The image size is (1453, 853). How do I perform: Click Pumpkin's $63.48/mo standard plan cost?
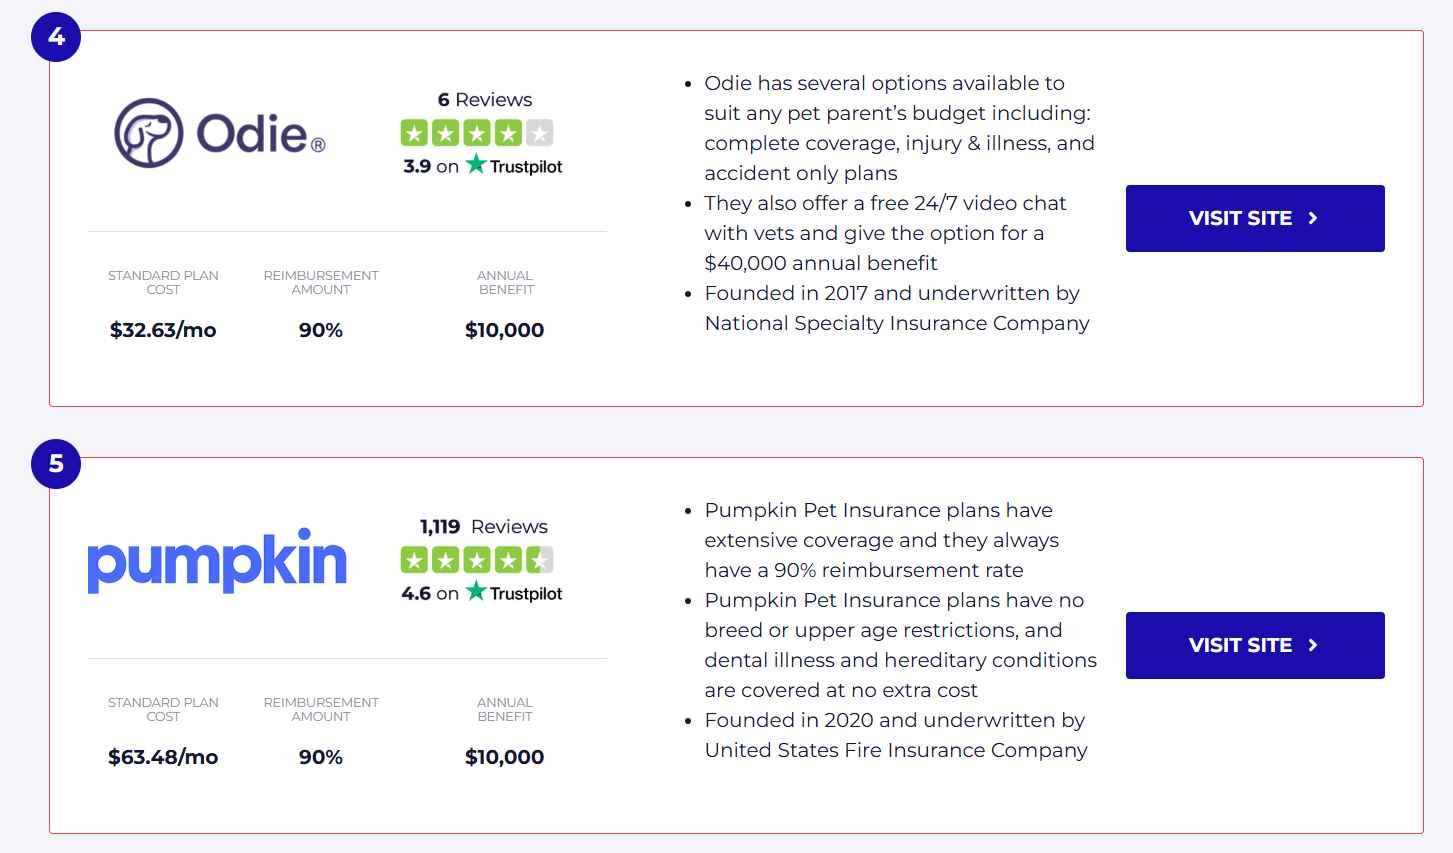pos(163,757)
